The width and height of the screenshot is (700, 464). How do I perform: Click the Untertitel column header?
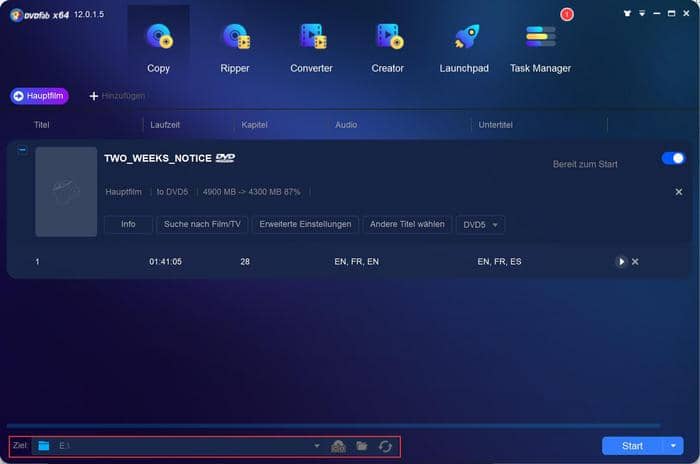[x=496, y=125]
